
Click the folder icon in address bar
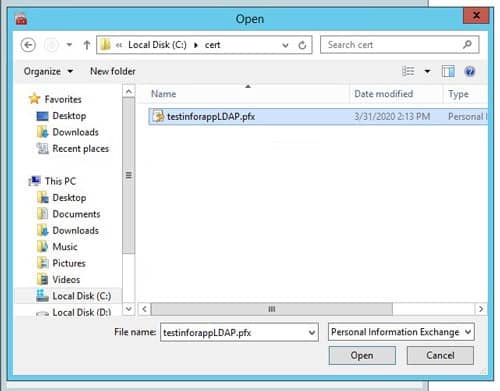(x=105, y=45)
